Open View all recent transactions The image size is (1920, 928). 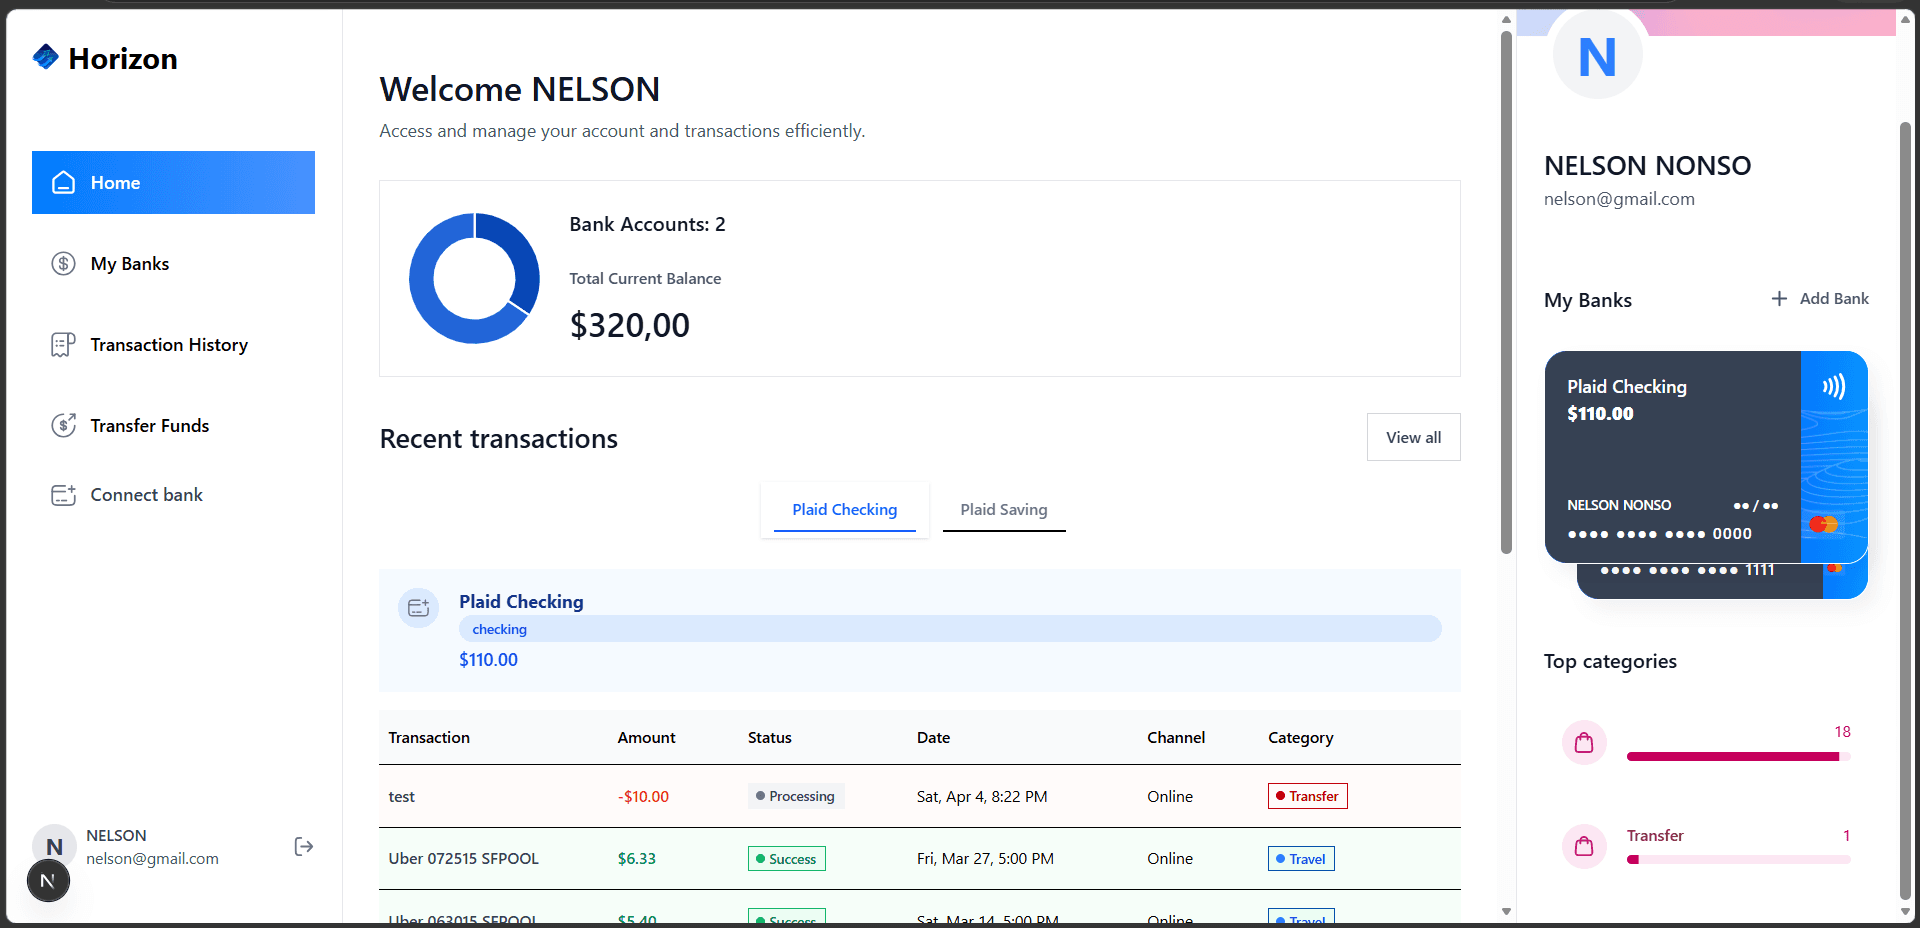(1413, 437)
